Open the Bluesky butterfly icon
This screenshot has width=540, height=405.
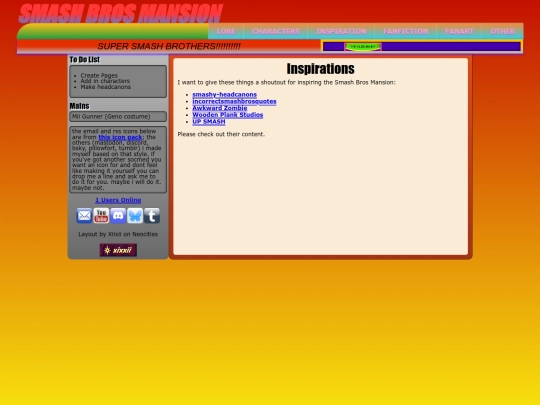[x=135, y=216]
